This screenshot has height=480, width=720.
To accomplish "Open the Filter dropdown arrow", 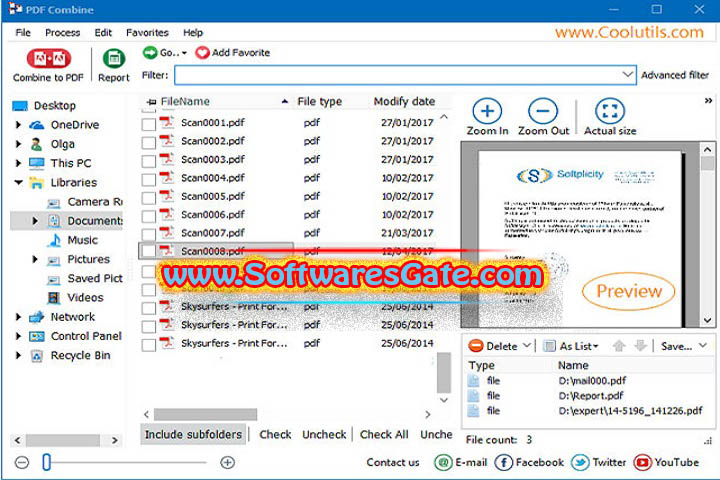I will (627, 74).
